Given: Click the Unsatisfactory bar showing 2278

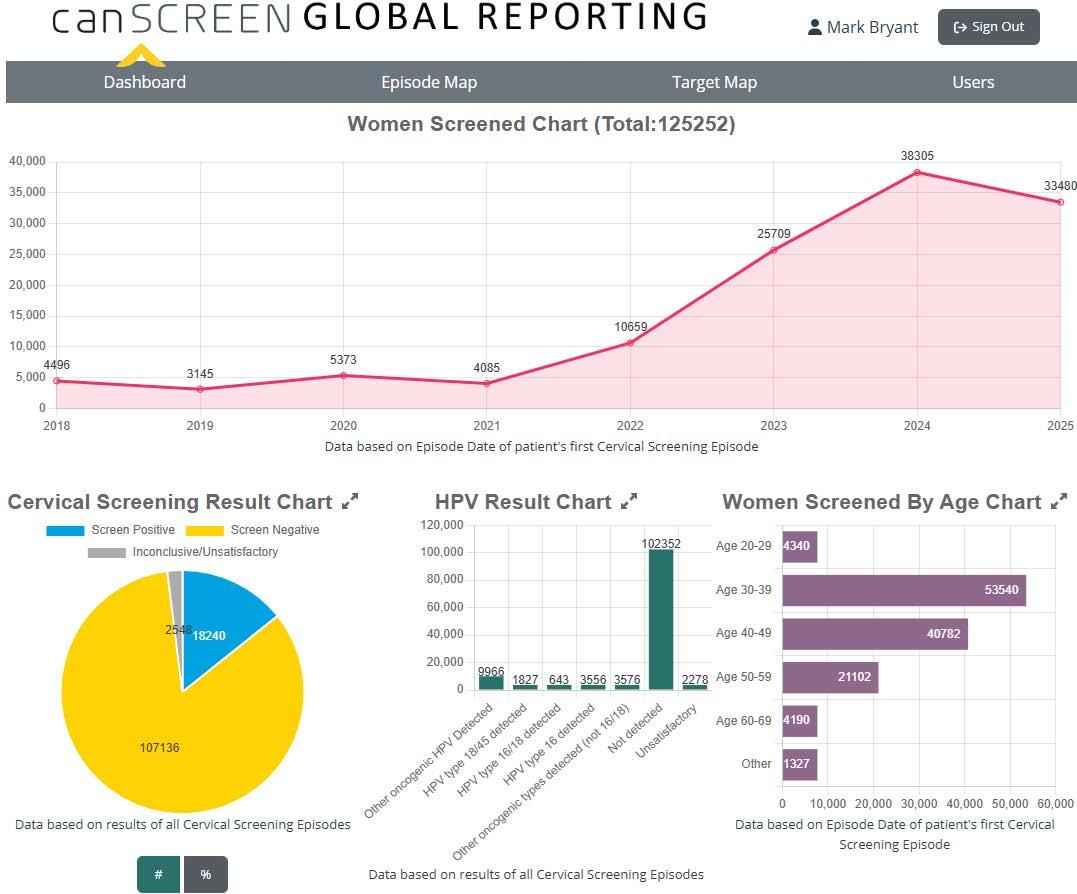Looking at the screenshot, I should [x=694, y=687].
